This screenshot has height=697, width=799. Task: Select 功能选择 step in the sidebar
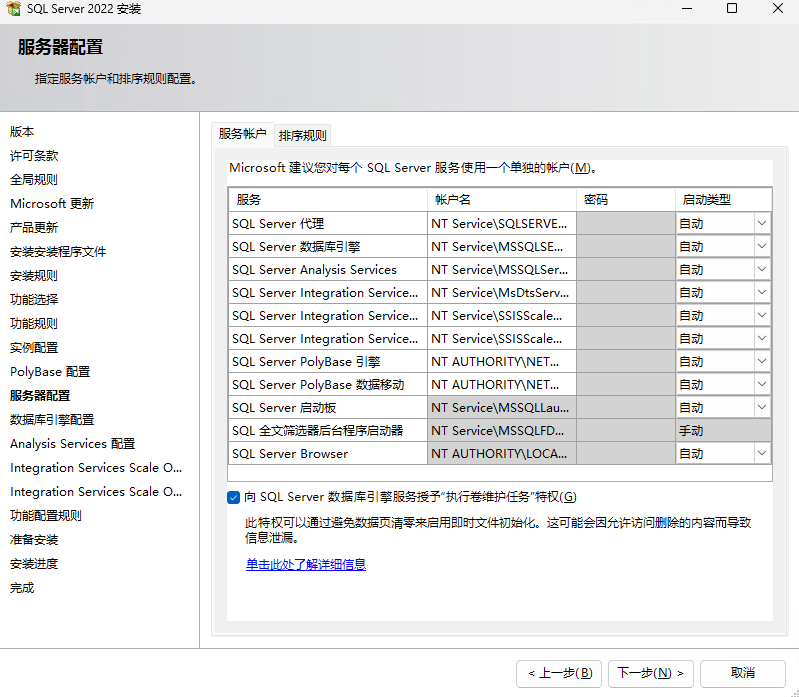click(x=34, y=300)
